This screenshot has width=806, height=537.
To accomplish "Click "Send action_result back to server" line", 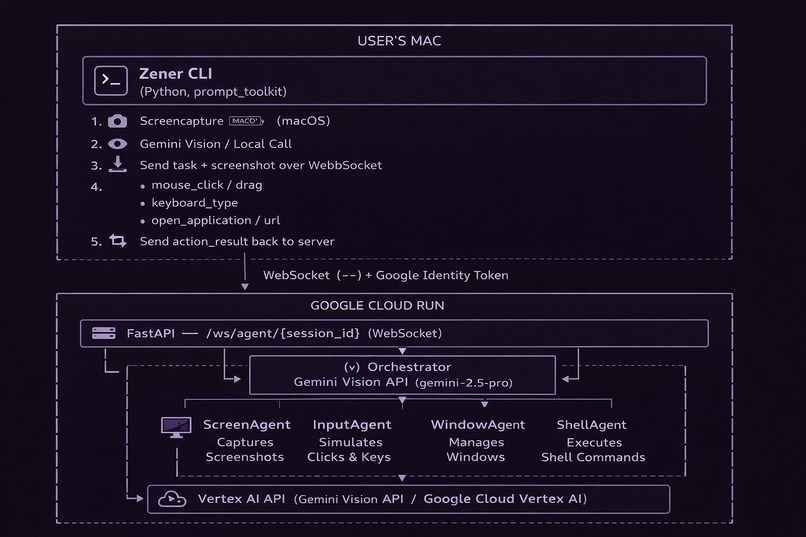I will pos(237,241).
